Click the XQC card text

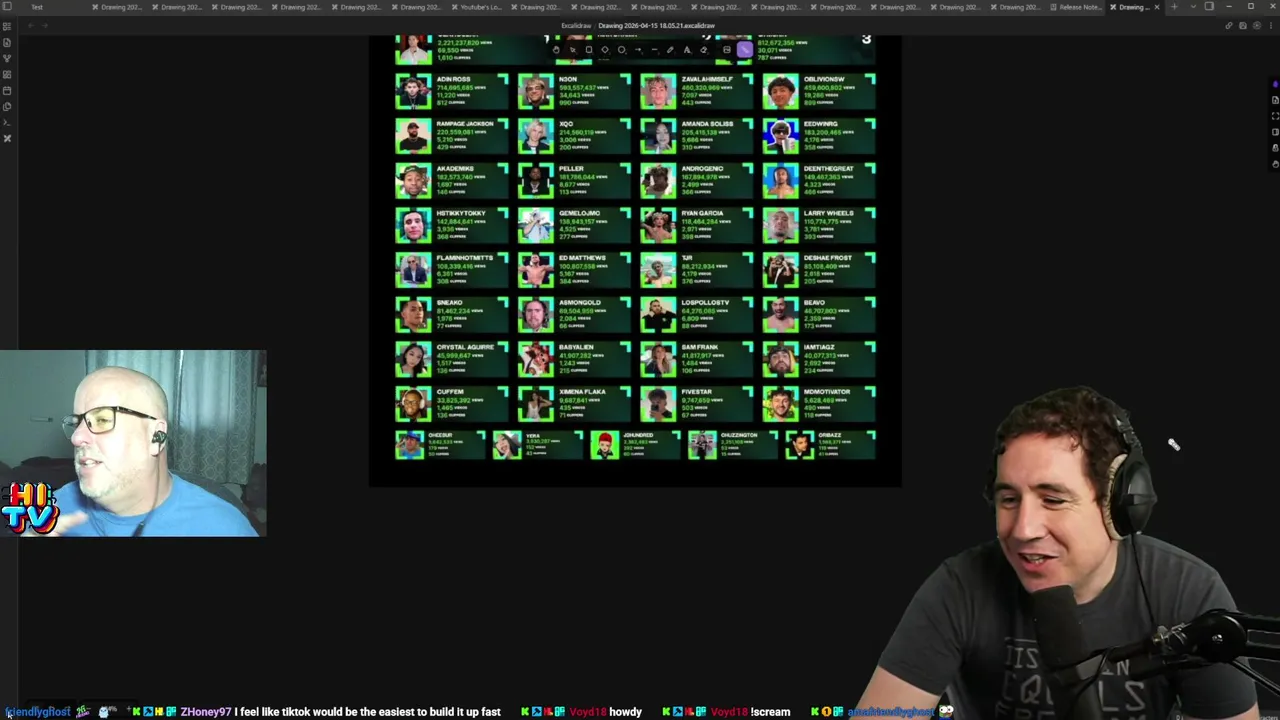click(x=566, y=124)
